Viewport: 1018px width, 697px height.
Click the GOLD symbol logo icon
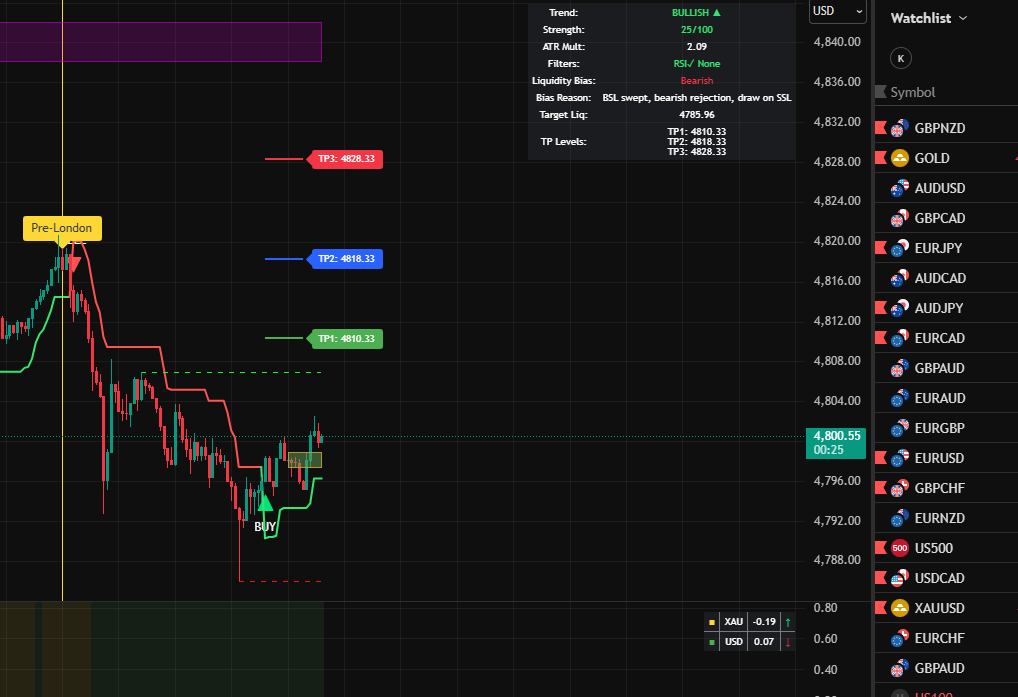[x=899, y=158]
